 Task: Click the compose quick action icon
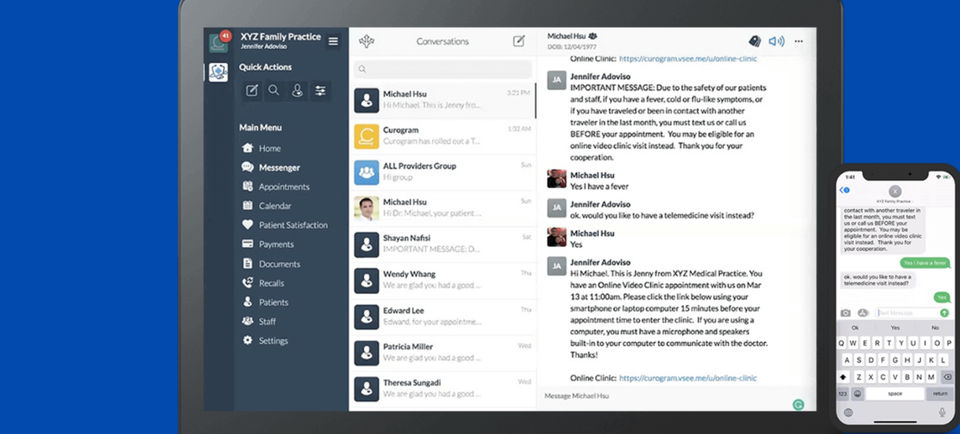point(252,91)
